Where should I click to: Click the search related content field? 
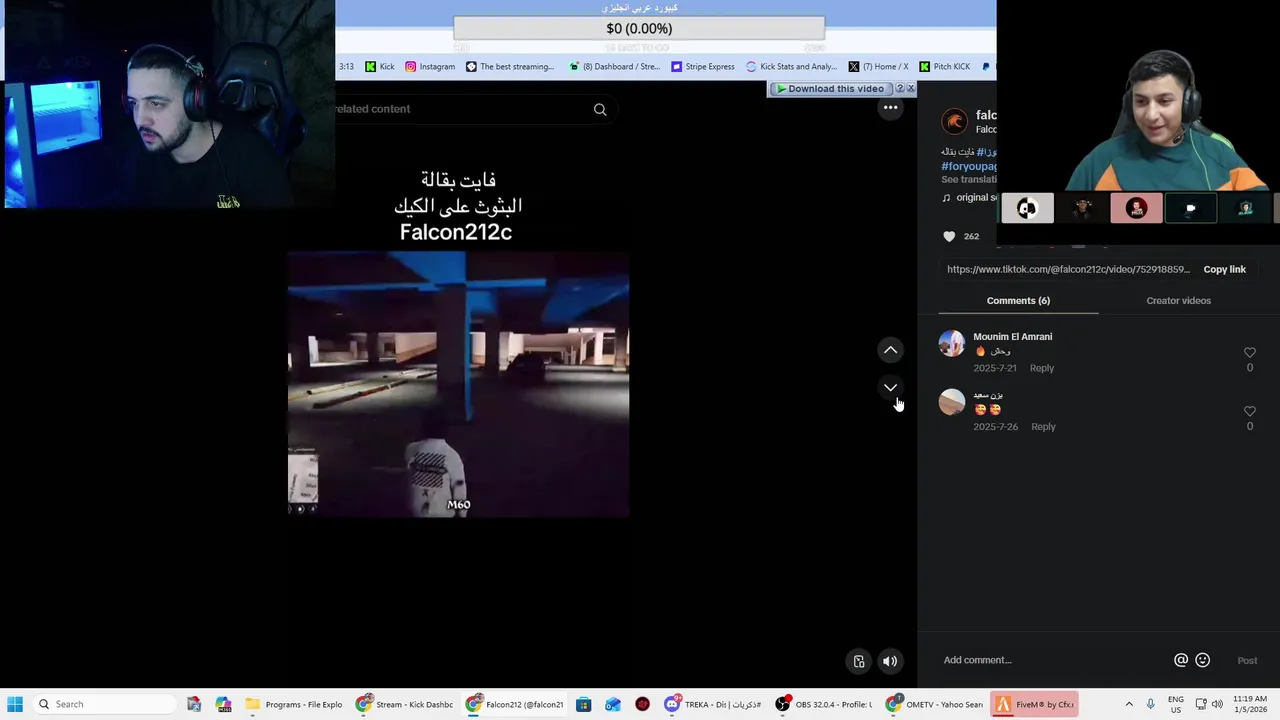pos(460,109)
